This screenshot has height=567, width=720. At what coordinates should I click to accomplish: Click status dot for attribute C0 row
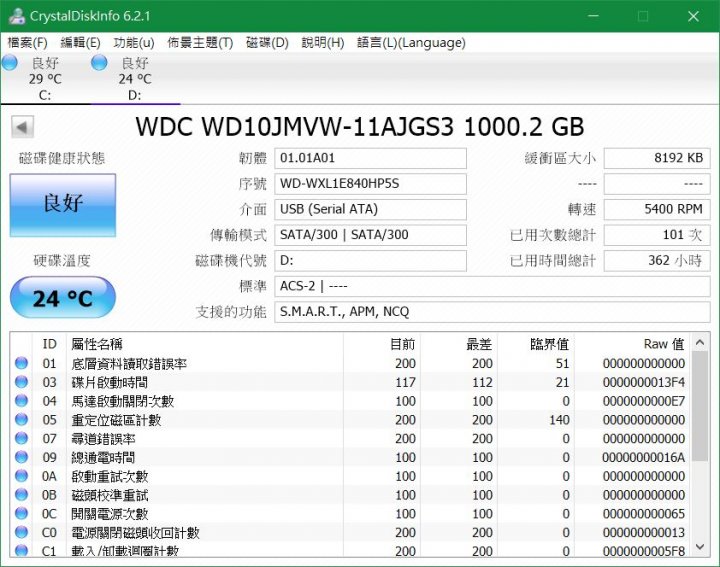coord(21,533)
